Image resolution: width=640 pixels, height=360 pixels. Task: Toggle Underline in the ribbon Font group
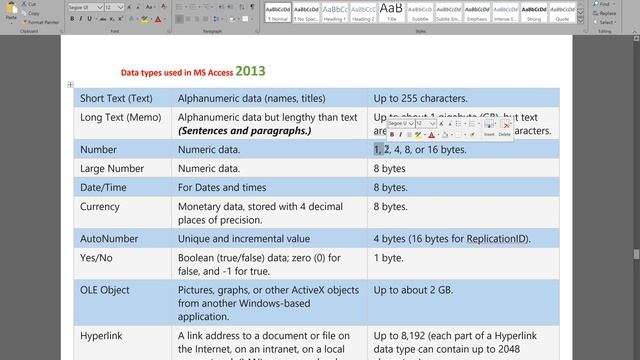90,19
